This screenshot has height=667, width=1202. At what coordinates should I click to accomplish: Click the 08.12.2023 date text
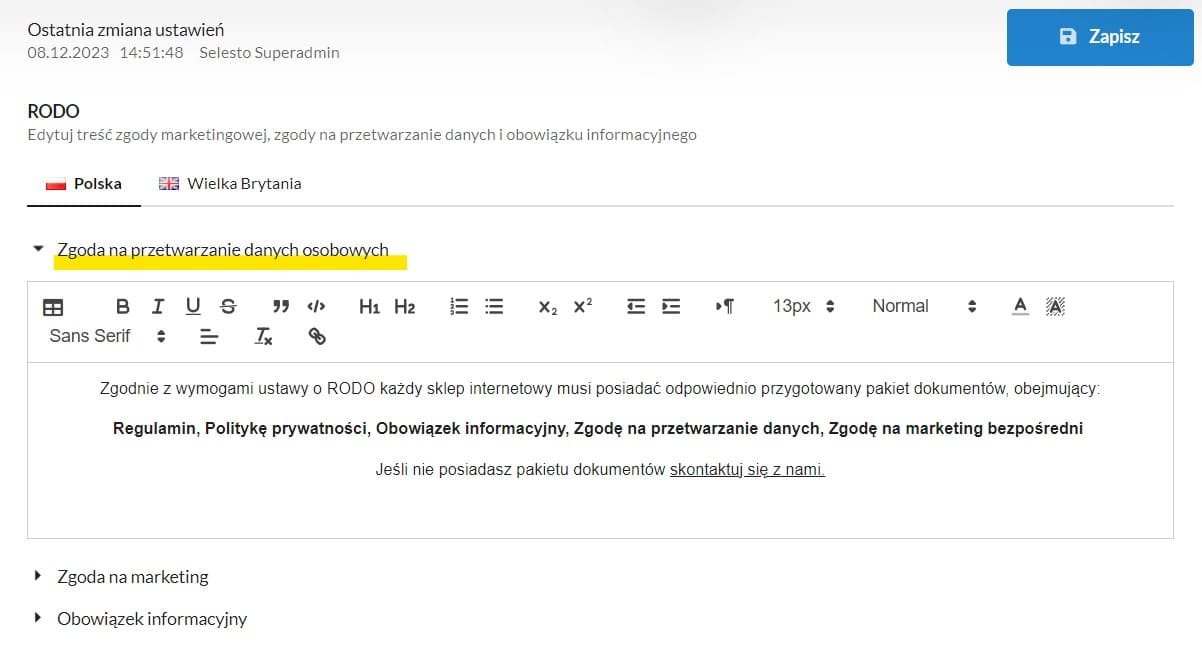[x=69, y=53]
